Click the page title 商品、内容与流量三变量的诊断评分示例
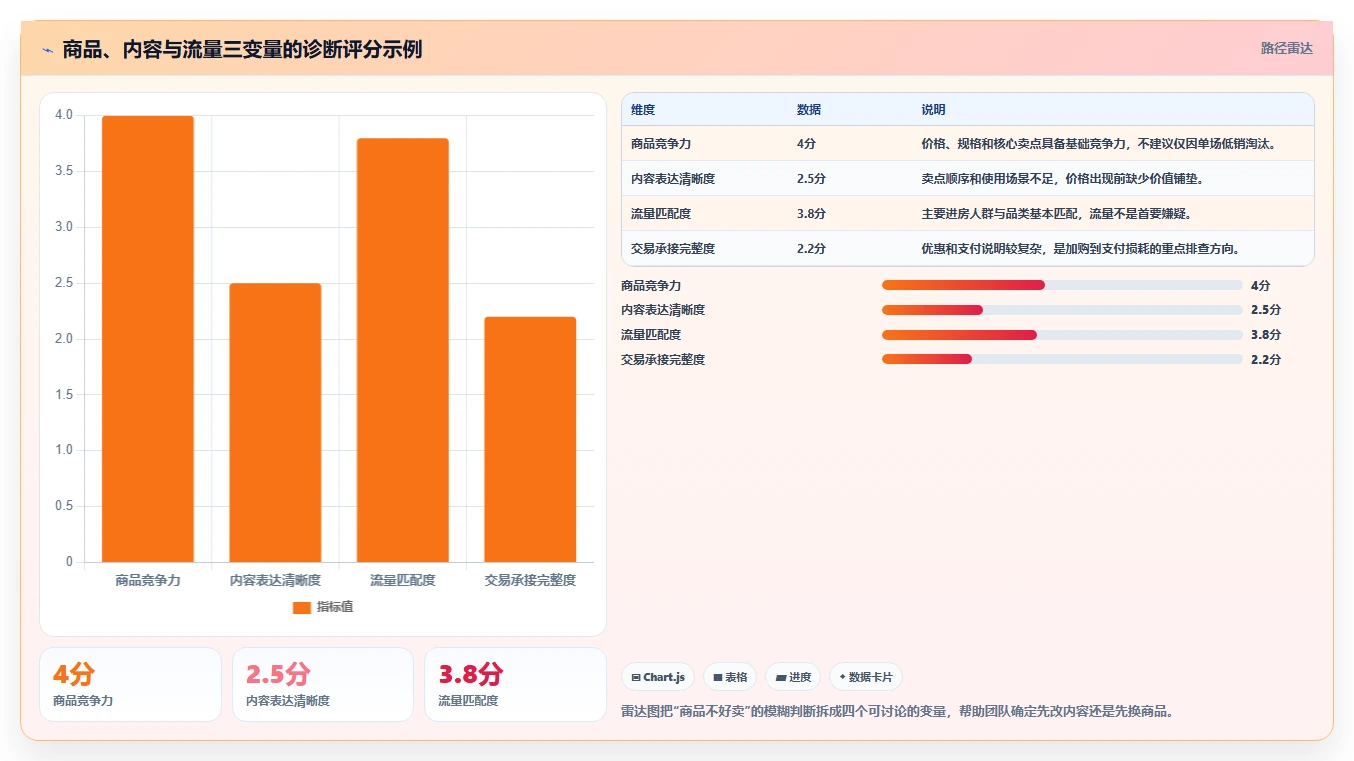The height and width of the screenshot is (761, 1354). click(242, 49)
